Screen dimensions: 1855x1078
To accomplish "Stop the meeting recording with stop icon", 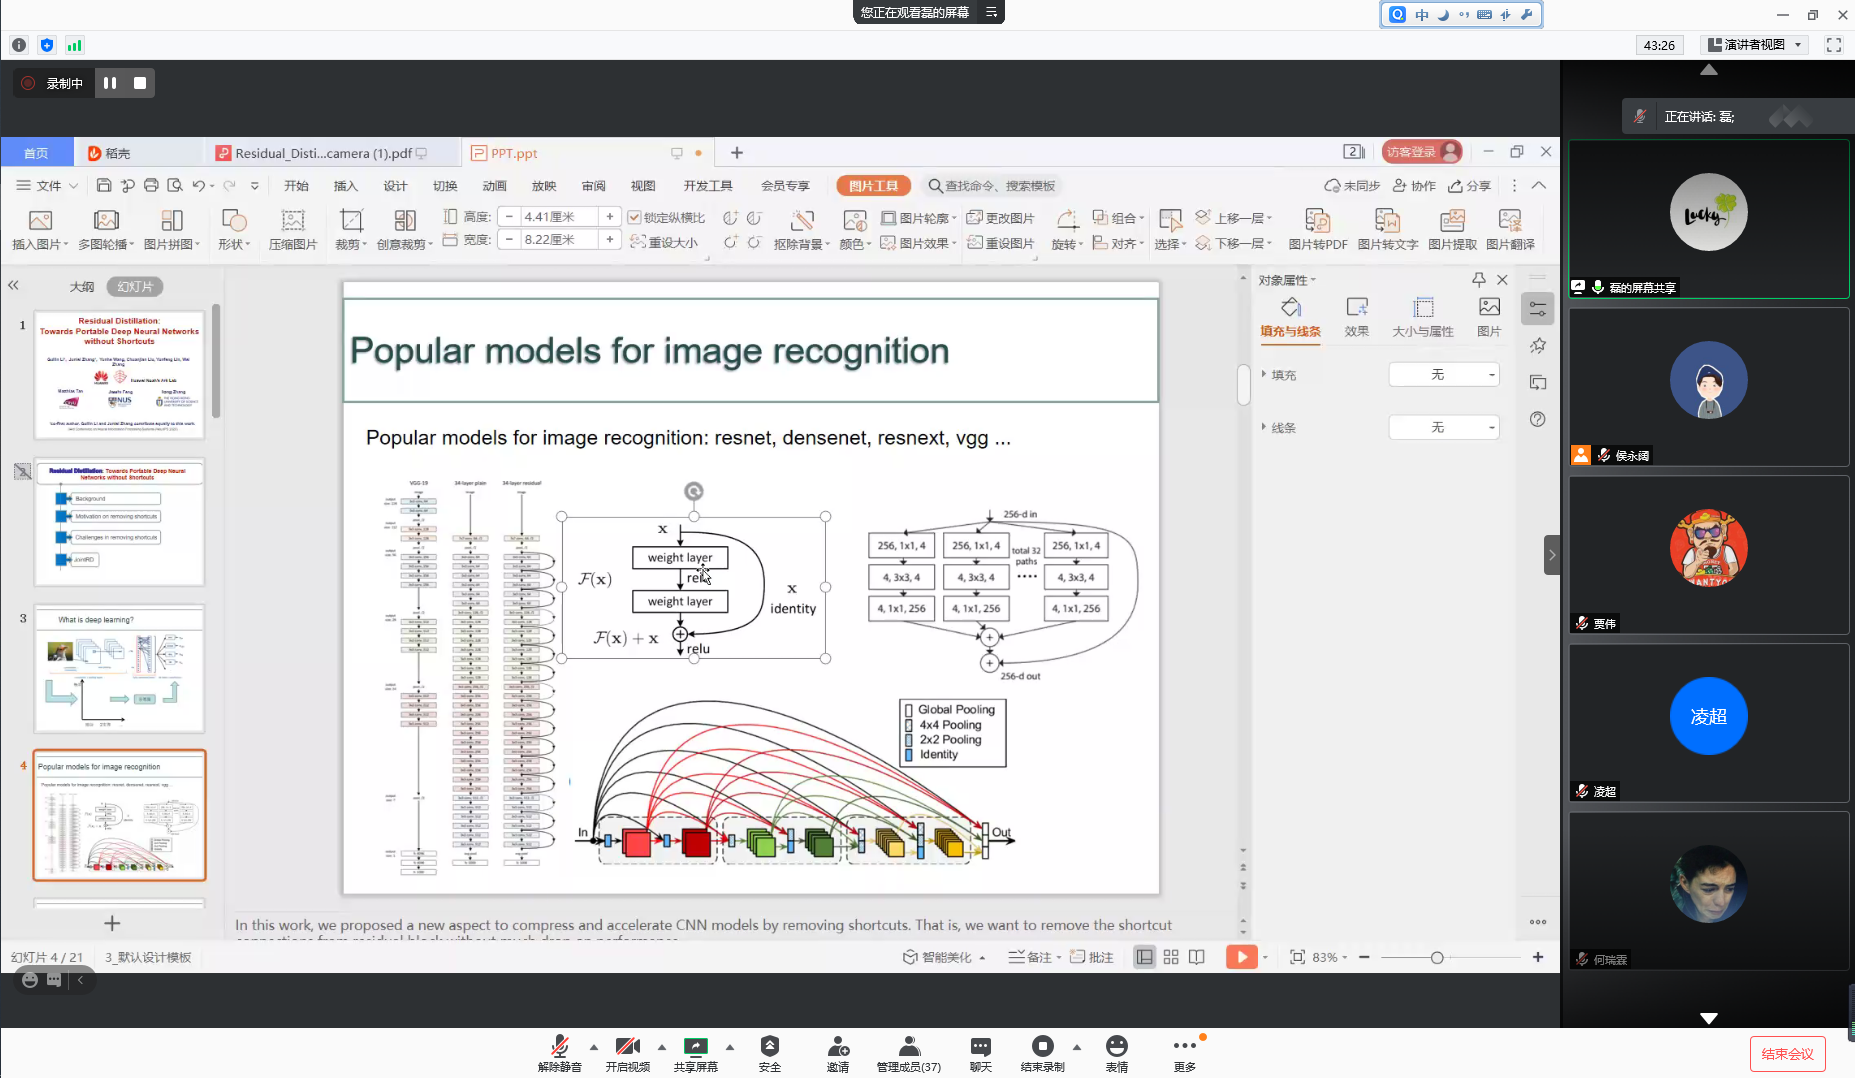I will (140, 83).
